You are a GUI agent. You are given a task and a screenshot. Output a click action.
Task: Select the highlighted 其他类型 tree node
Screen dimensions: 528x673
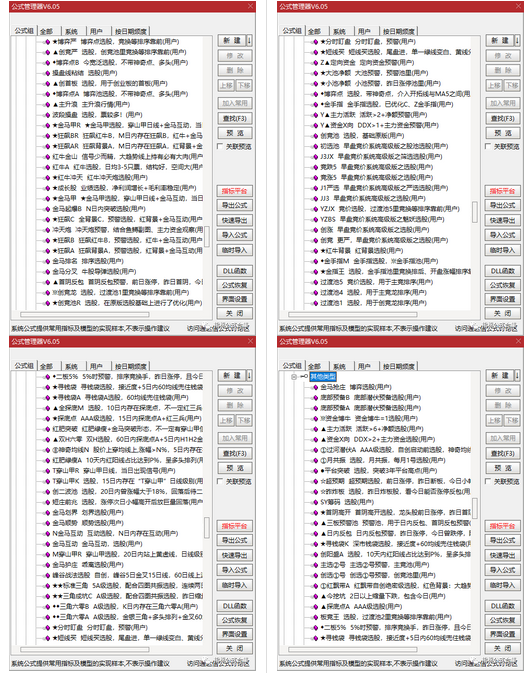click(323, 377)
